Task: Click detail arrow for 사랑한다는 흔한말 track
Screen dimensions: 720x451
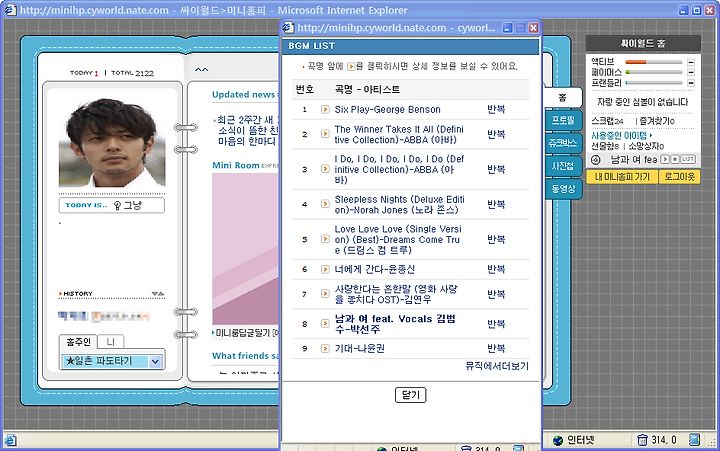Action: coord(325,294)
